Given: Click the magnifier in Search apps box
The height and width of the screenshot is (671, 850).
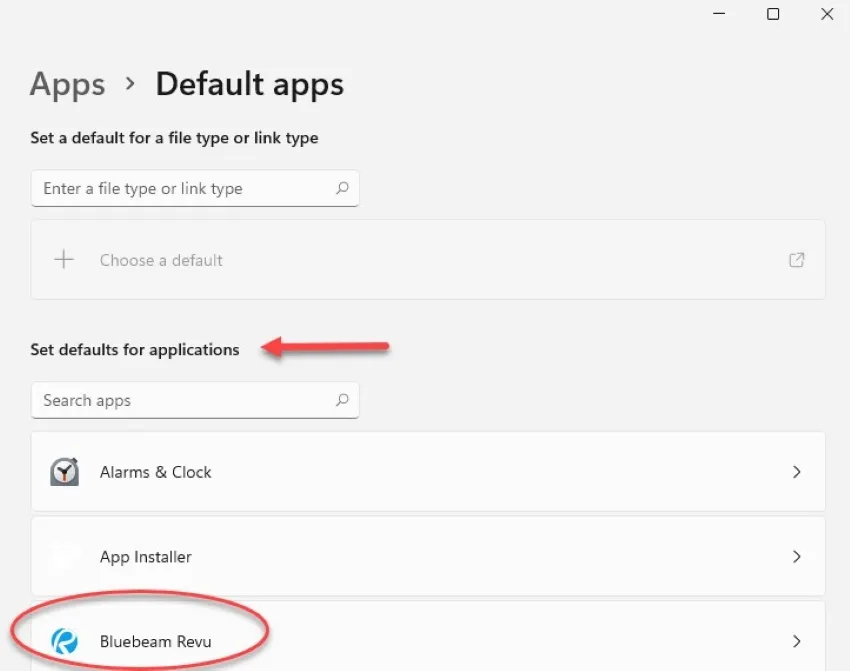Looking at the screenshot, I should 342,400.
